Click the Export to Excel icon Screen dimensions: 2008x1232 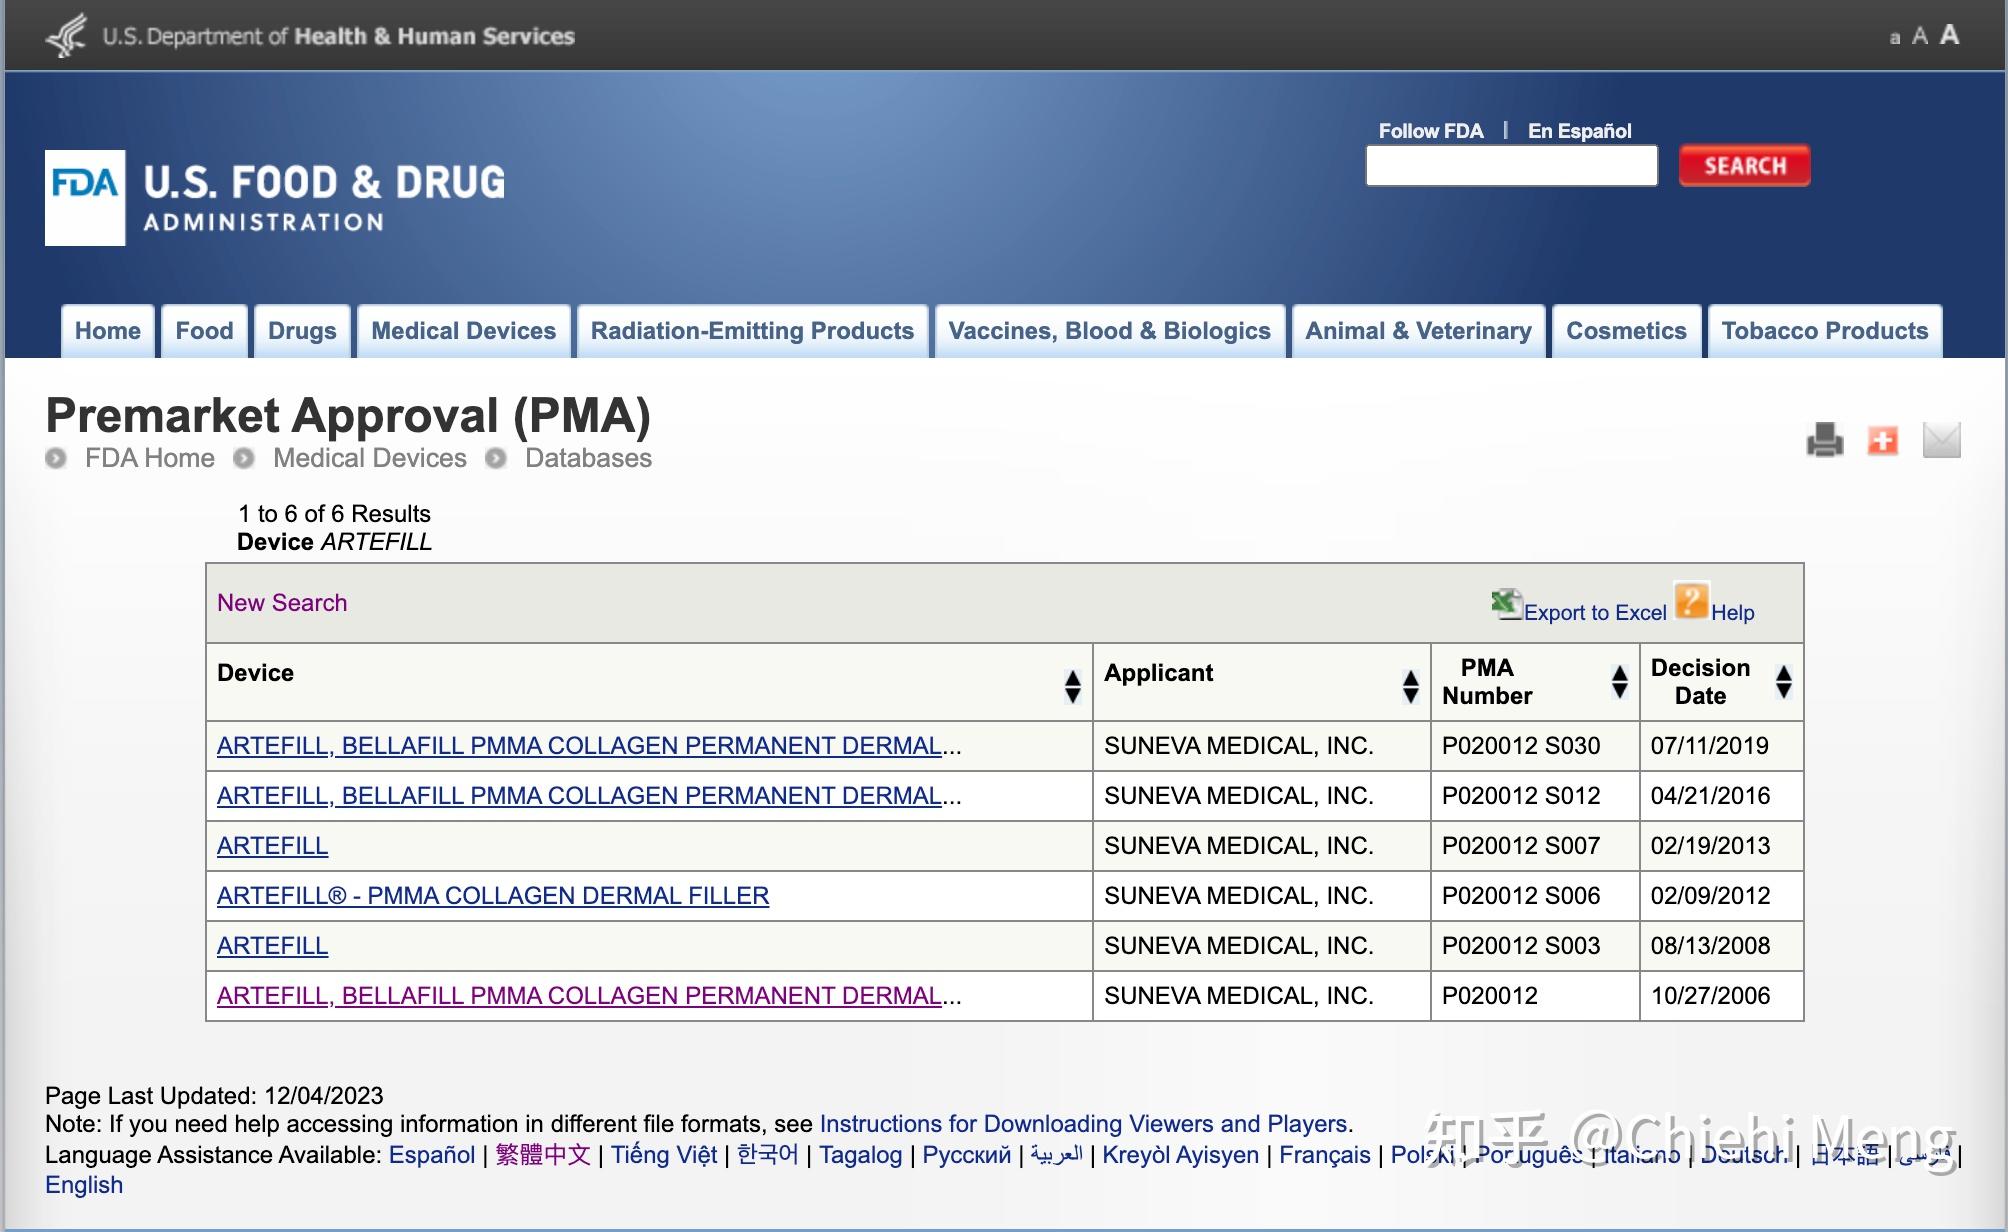click(x=1506, y=604)
